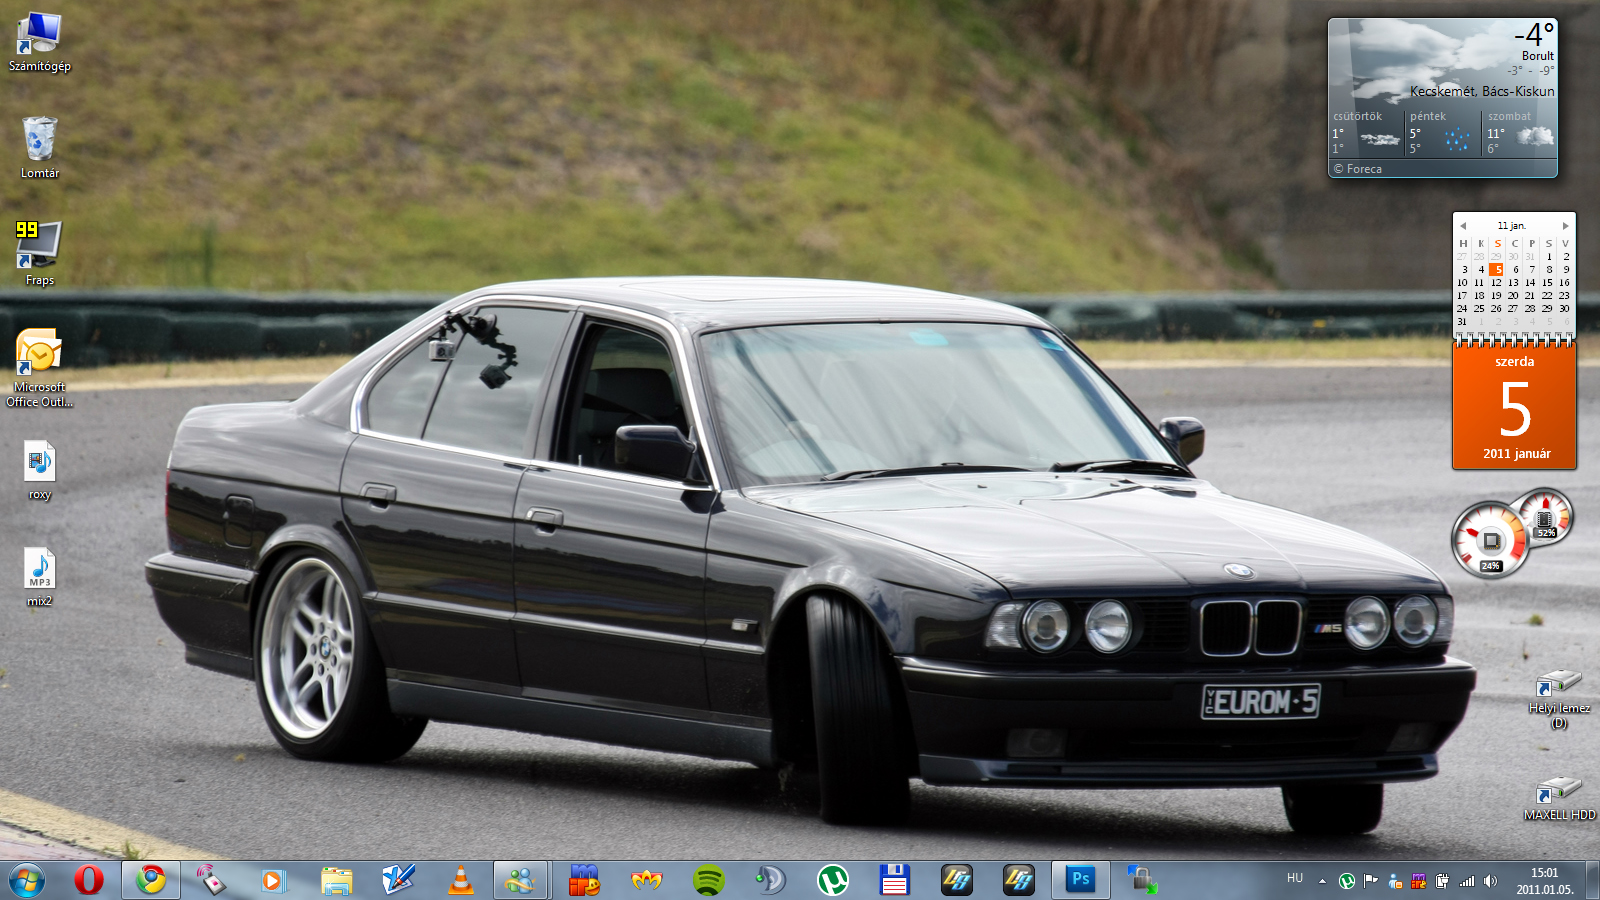Open the Helyi lemez (D) drive shortcut

point(1558,699)
